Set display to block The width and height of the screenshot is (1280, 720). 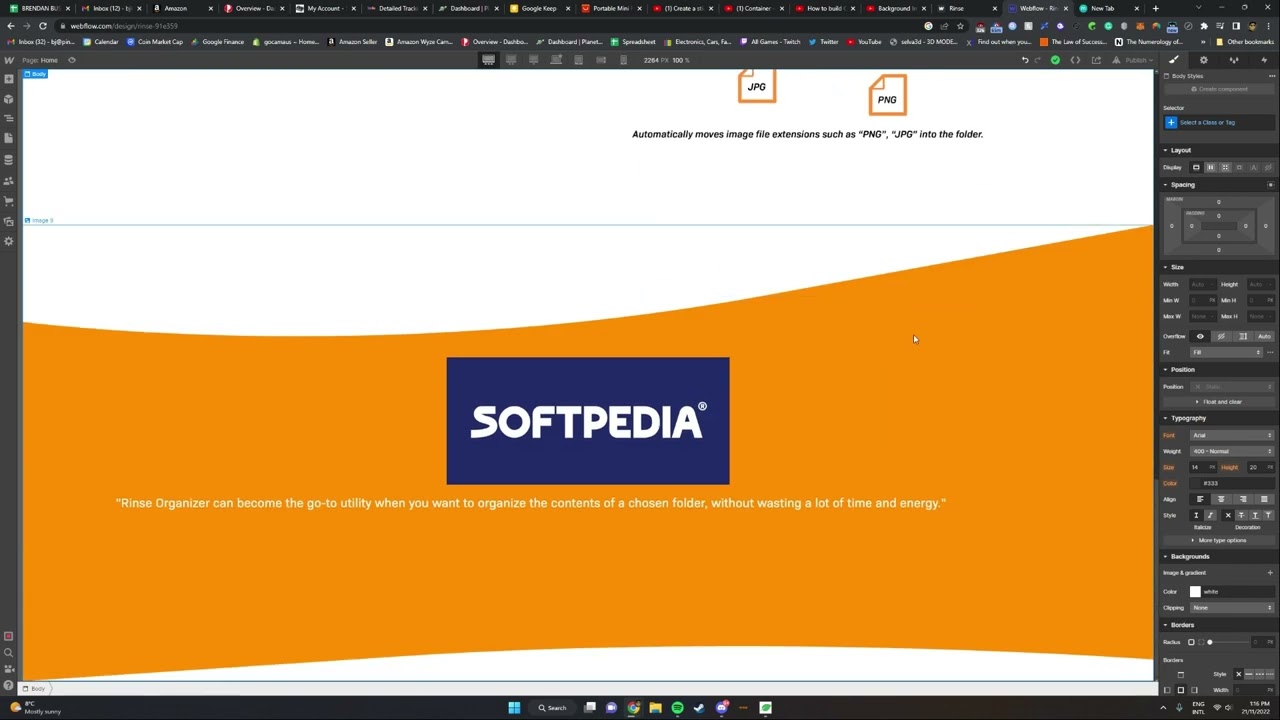click(x=1194, y=167)
